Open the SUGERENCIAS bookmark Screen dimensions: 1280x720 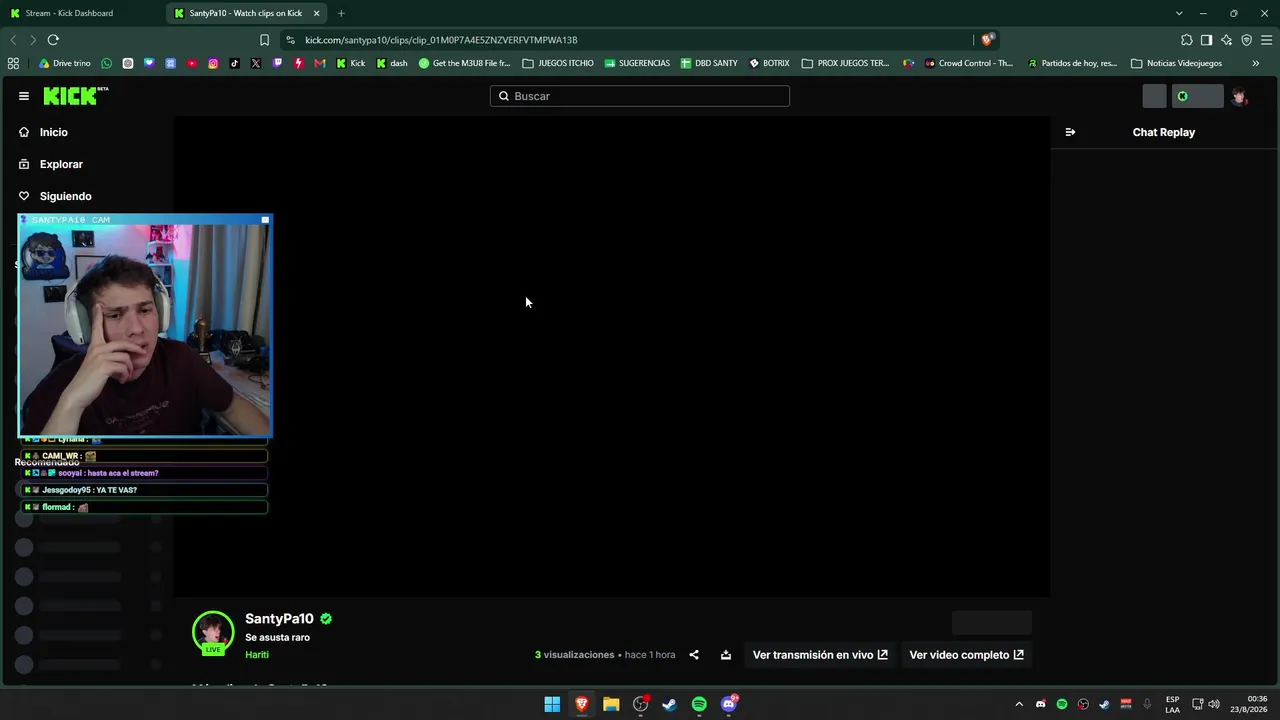pyautogui.click(x=637, y=63)
